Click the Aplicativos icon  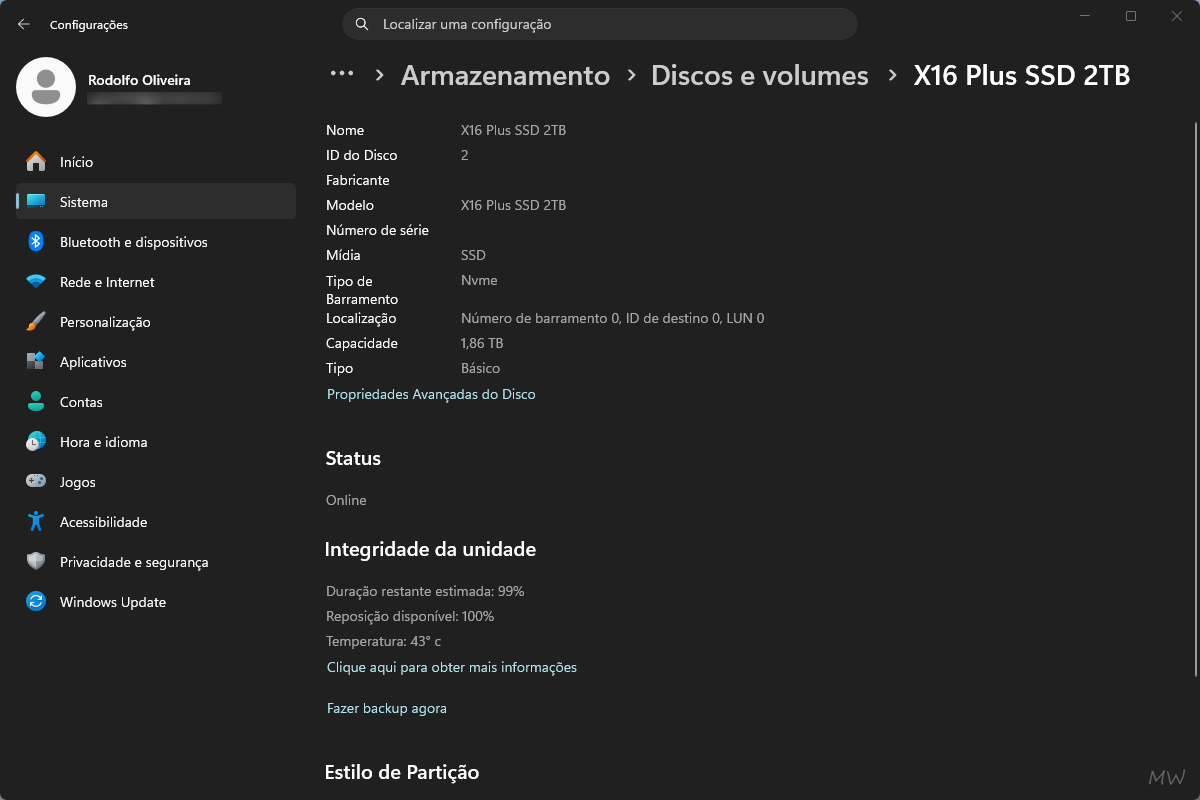click(36, 361)
